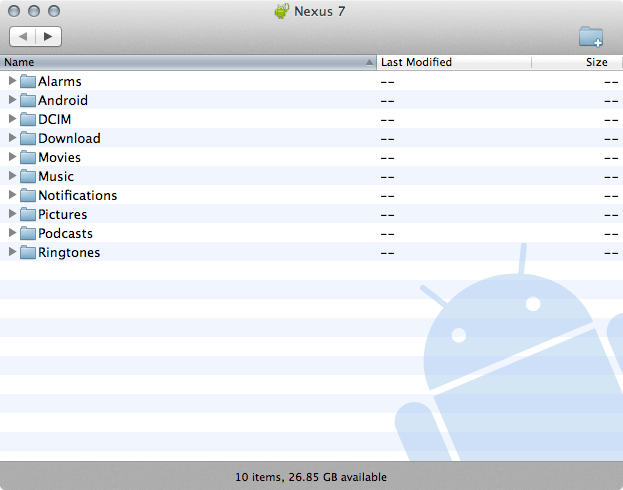Expand the Pictures folder disclosure triangle
The height and width of the screenshot is (490, 623).
pos(12,214)
